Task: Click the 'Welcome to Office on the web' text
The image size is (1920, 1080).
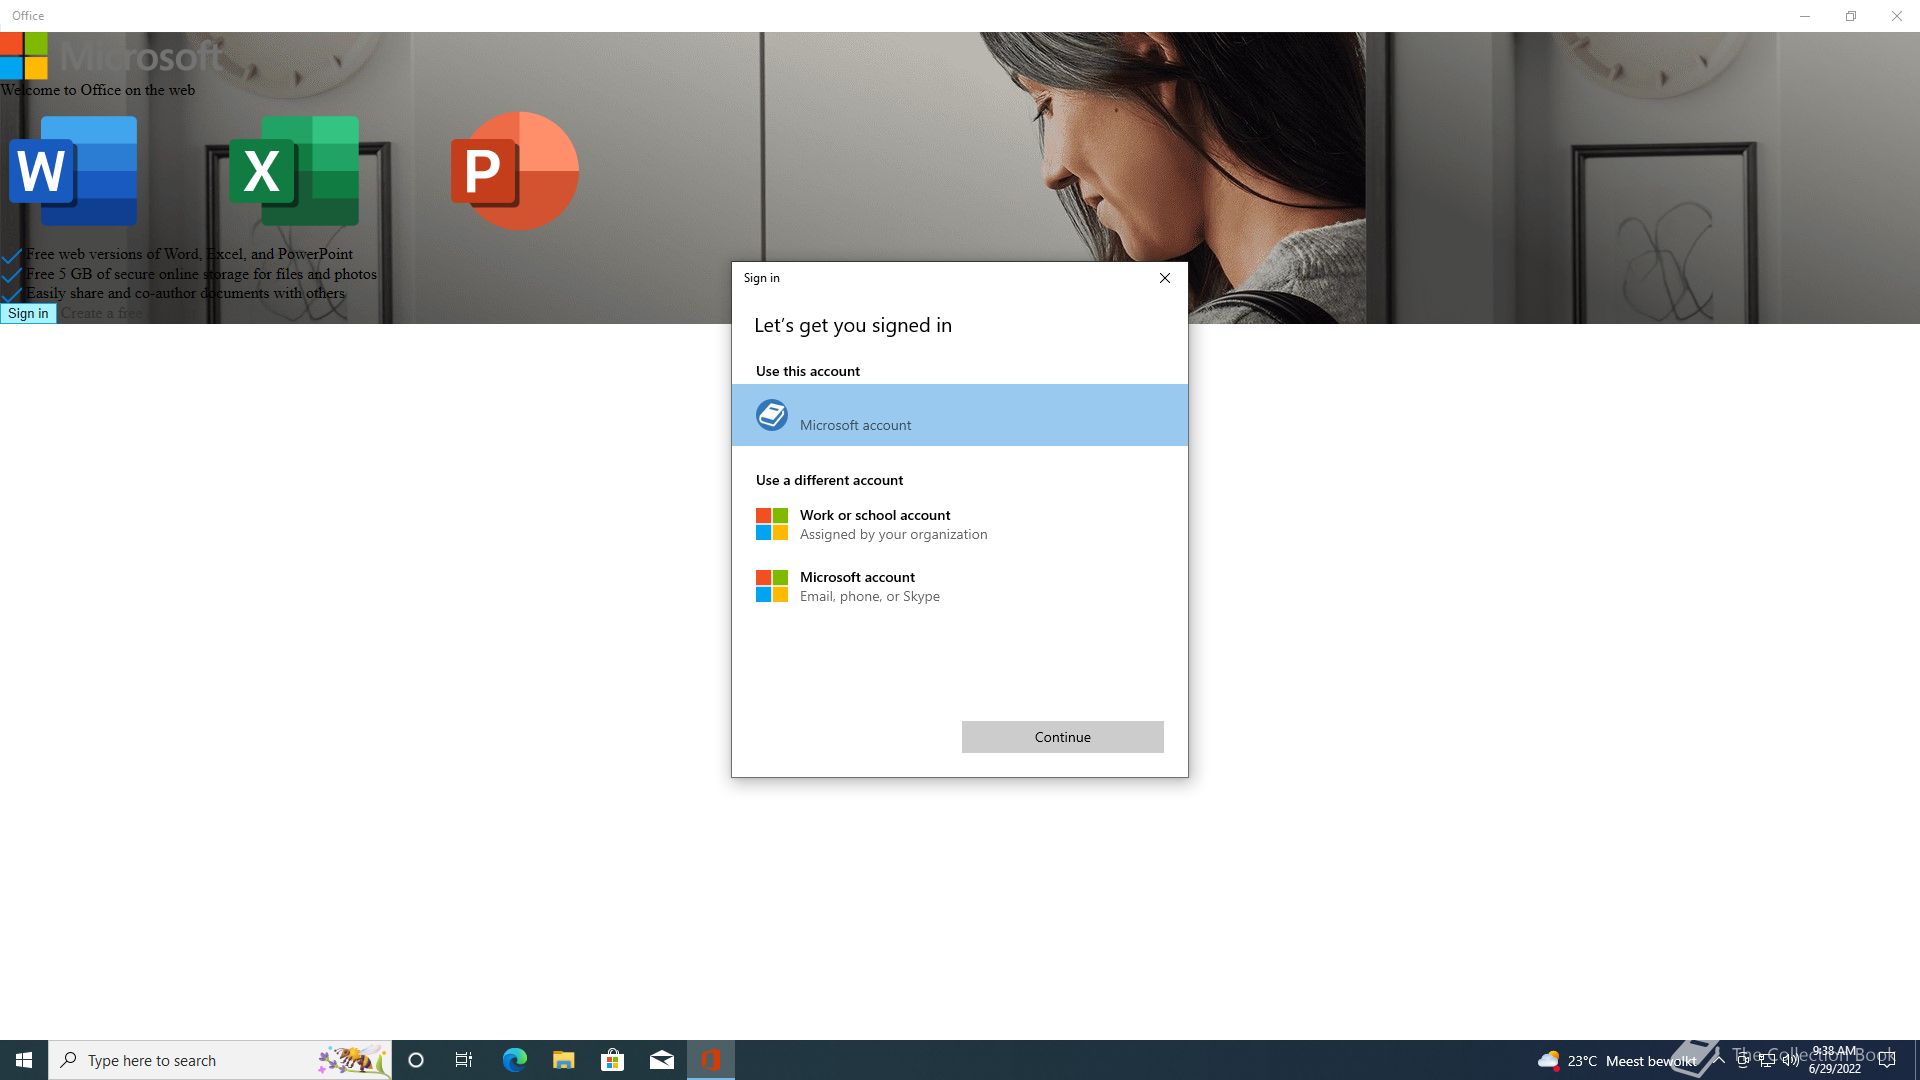Action: click(98, 90)
